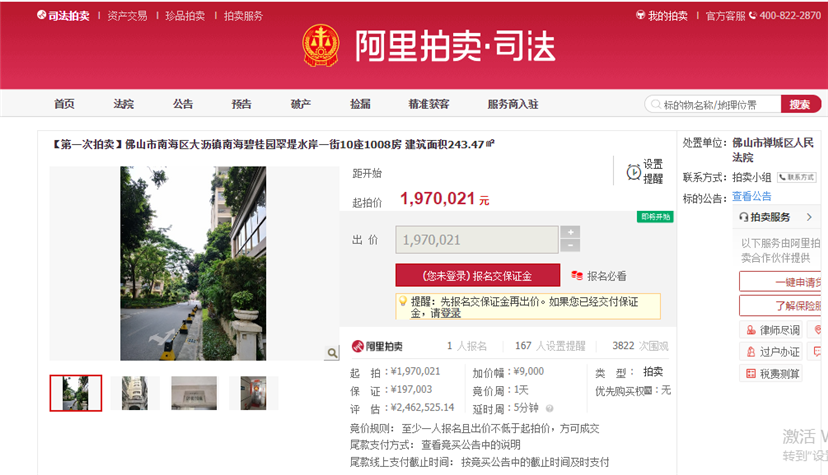Click the court emblem logo
828x475 pixels.
click(320, 45)
